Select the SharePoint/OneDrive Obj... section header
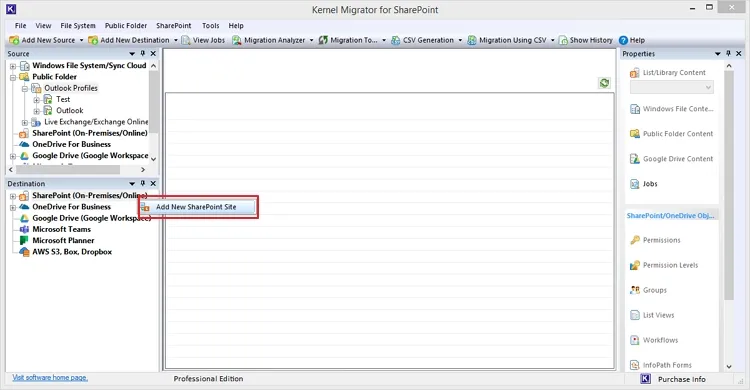 tap(670, 216)
